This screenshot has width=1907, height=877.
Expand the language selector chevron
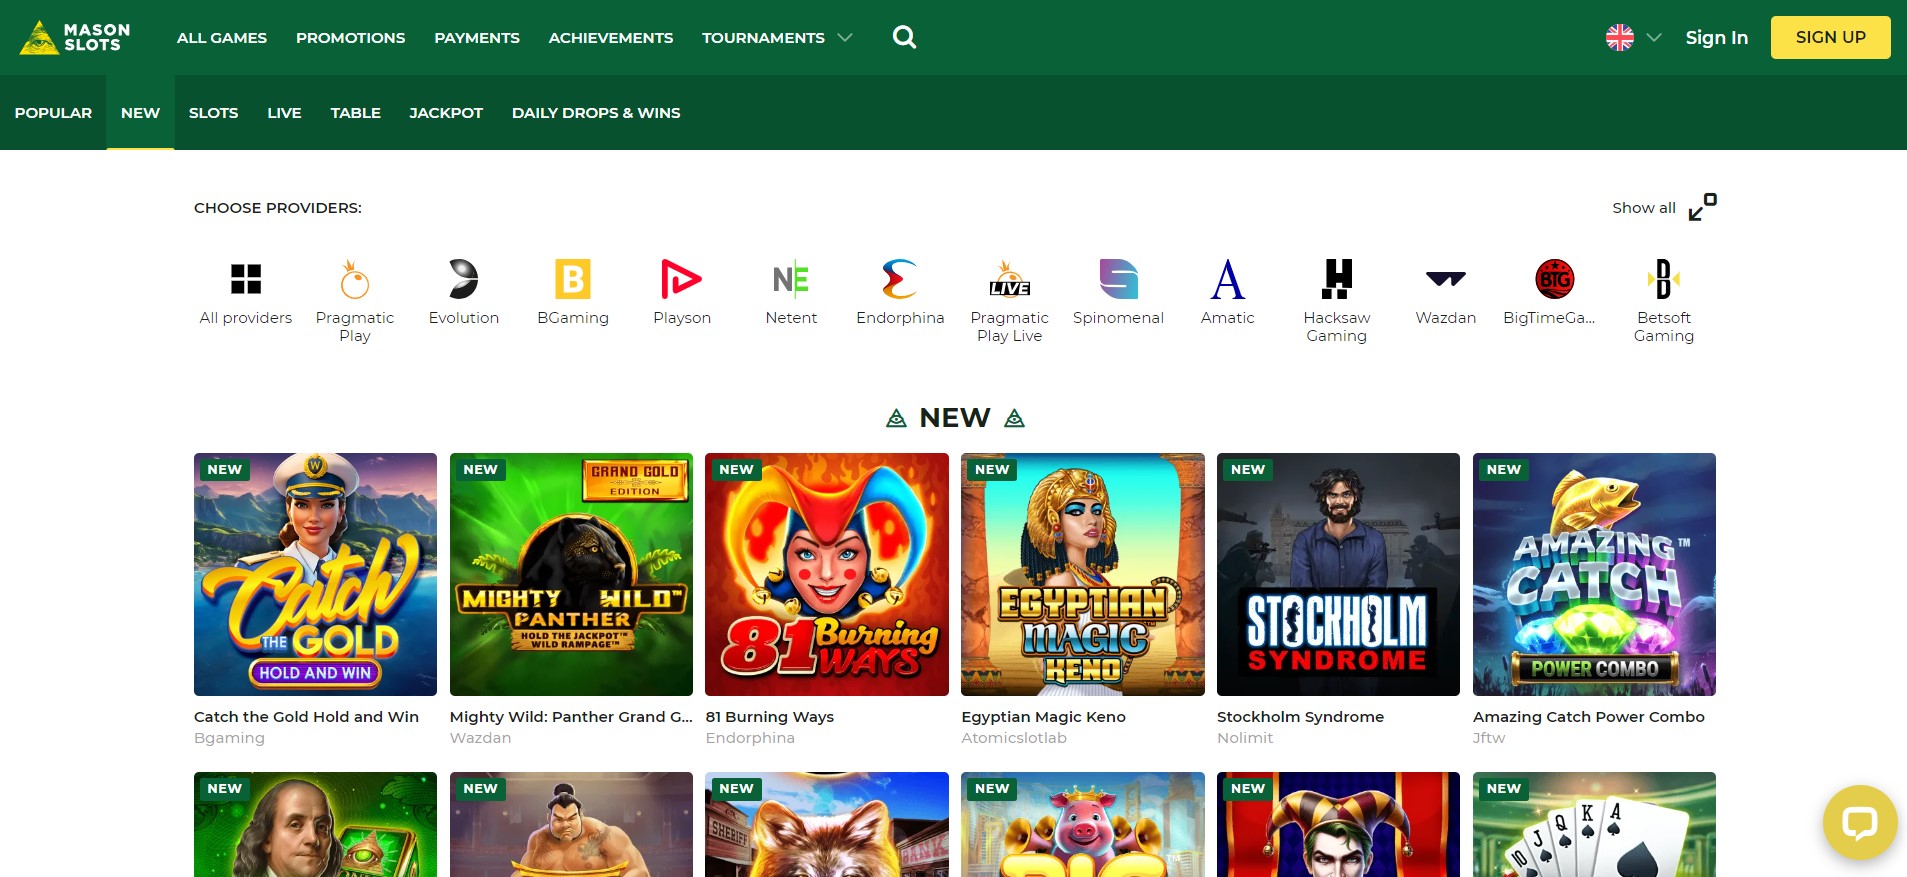pyautogui.click(x=1654, y=37)
